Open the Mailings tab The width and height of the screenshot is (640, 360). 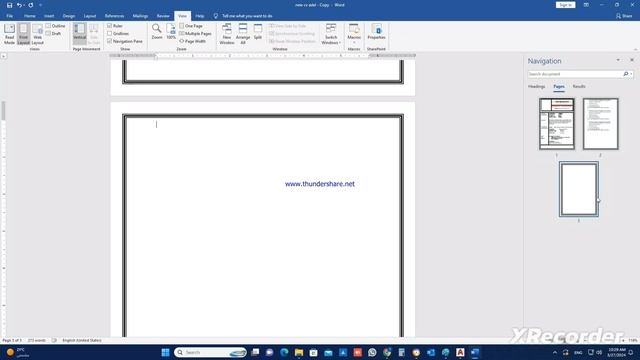(140, 16)
